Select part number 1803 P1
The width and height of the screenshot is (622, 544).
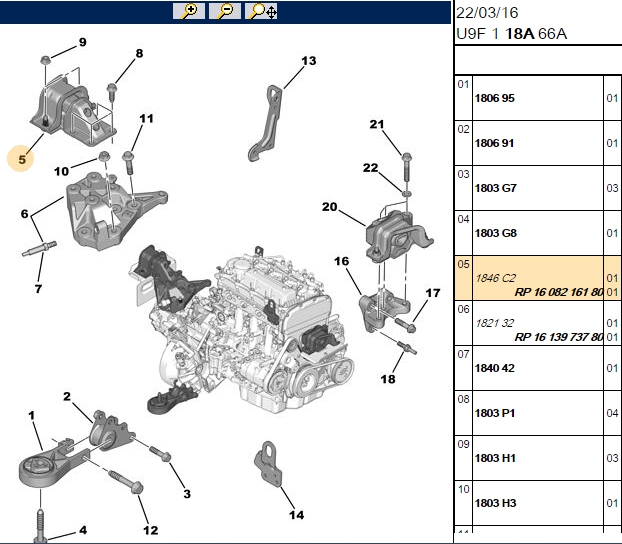pos(495,413)
